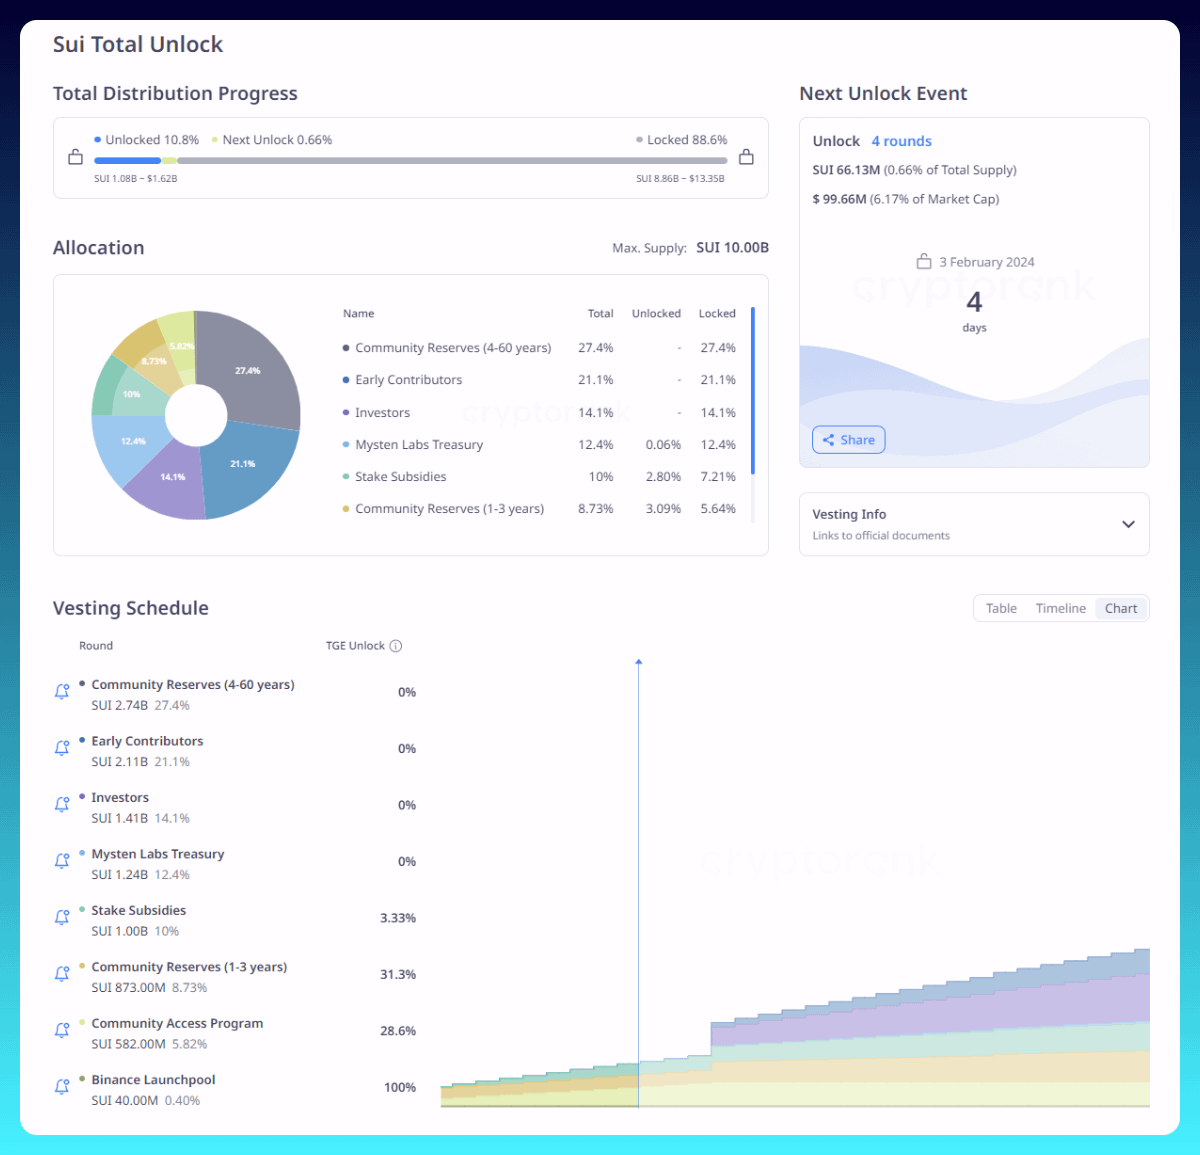Click the Round column header in Vesting Schedule
The width and height of the screenshot is (1200, 1155).
click(96, 646)
